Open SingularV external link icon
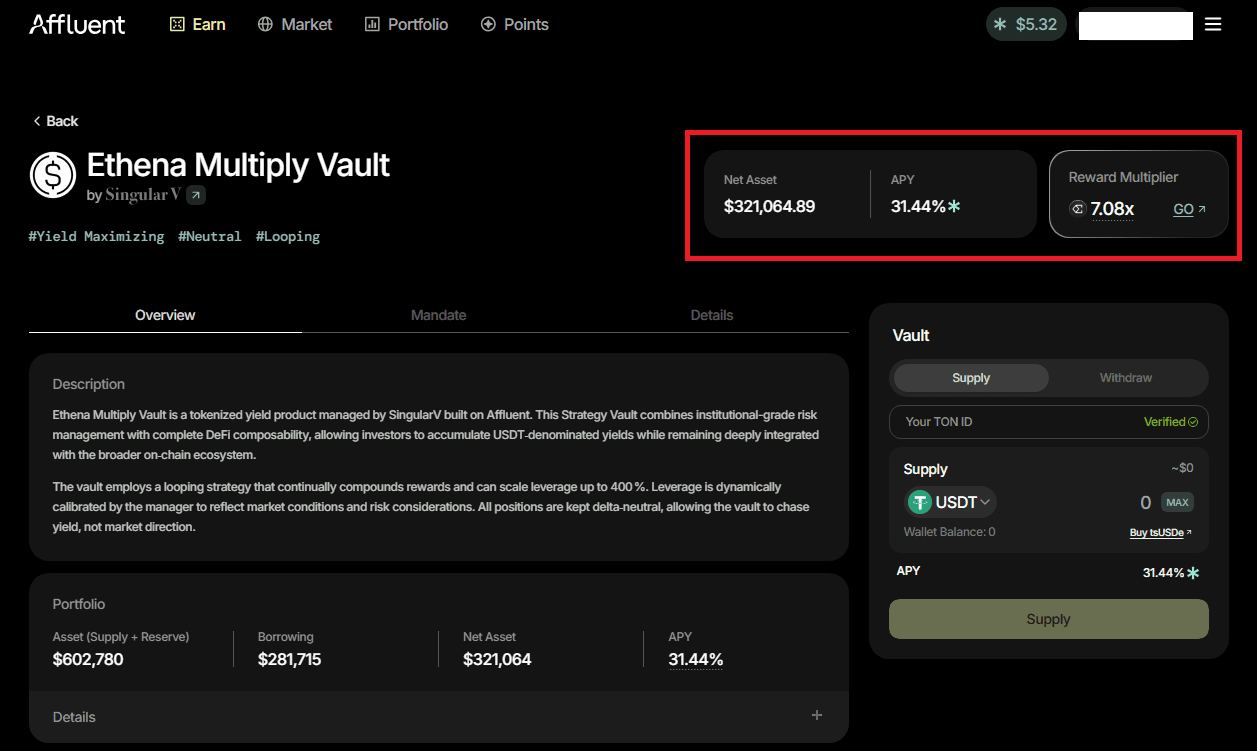The width and height of the screenshot is (1257, 751). [x=196, y=195]
